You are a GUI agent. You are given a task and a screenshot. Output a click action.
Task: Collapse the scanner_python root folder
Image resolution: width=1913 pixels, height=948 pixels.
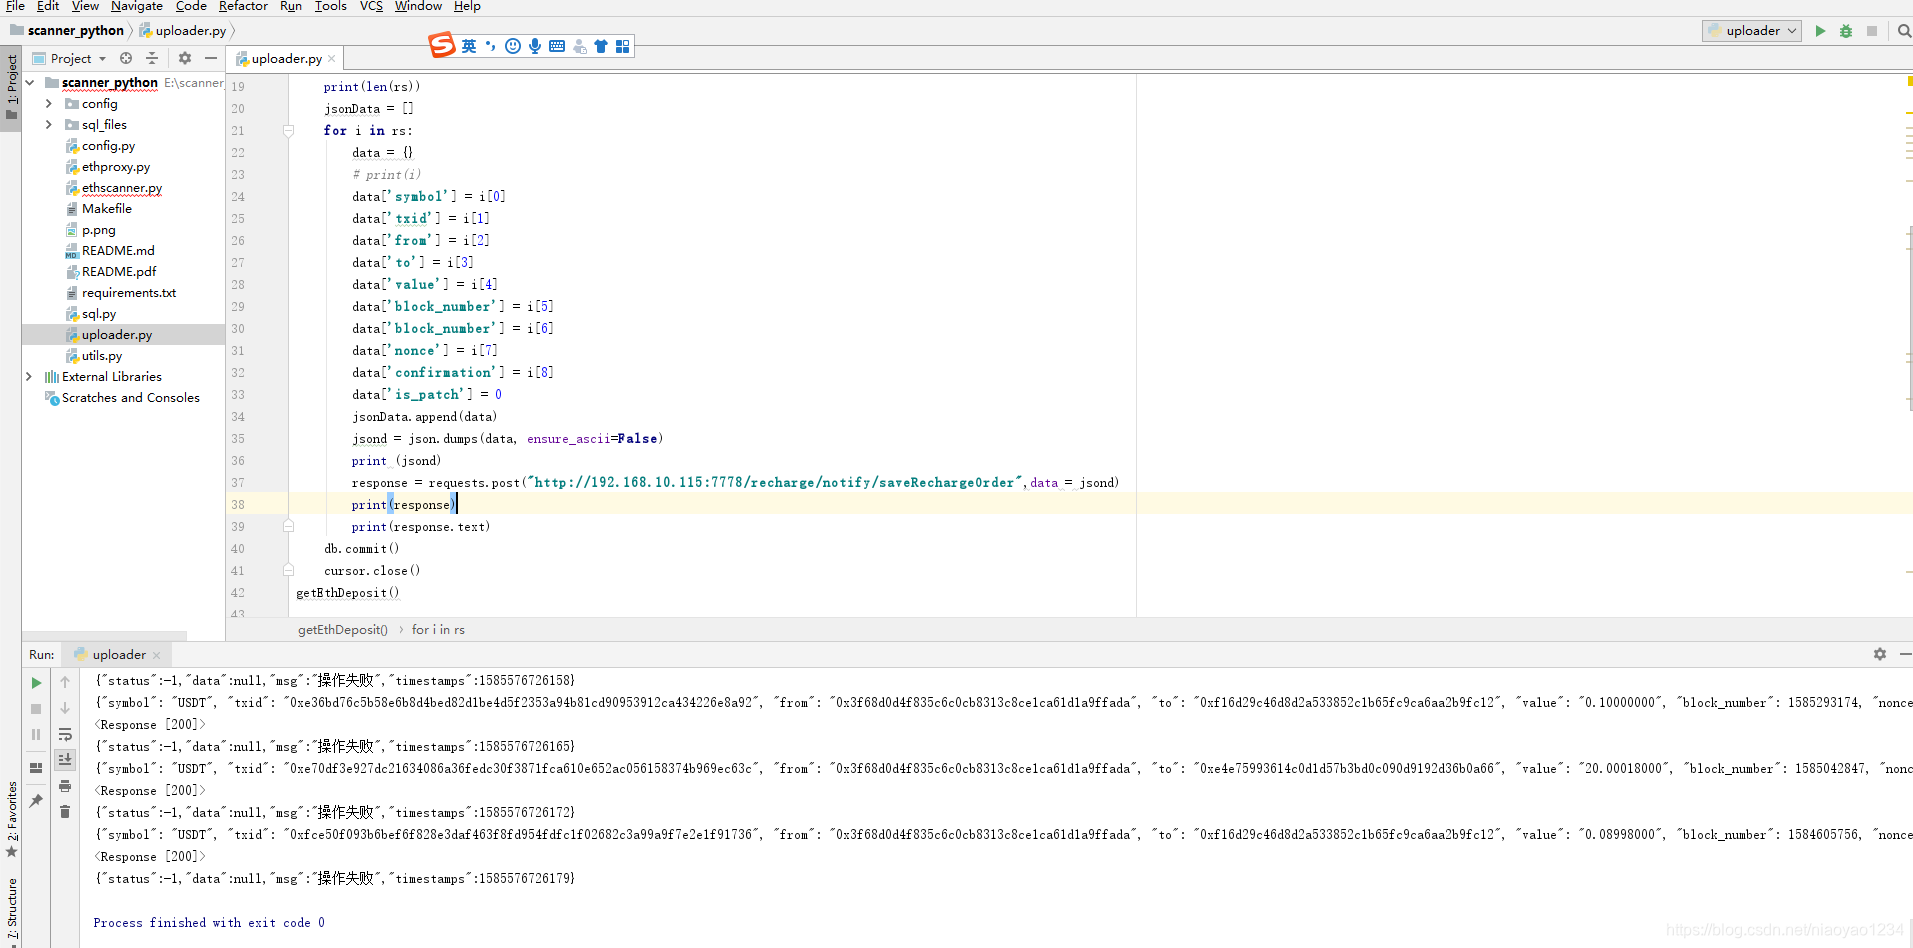click(x=31, y=82)
